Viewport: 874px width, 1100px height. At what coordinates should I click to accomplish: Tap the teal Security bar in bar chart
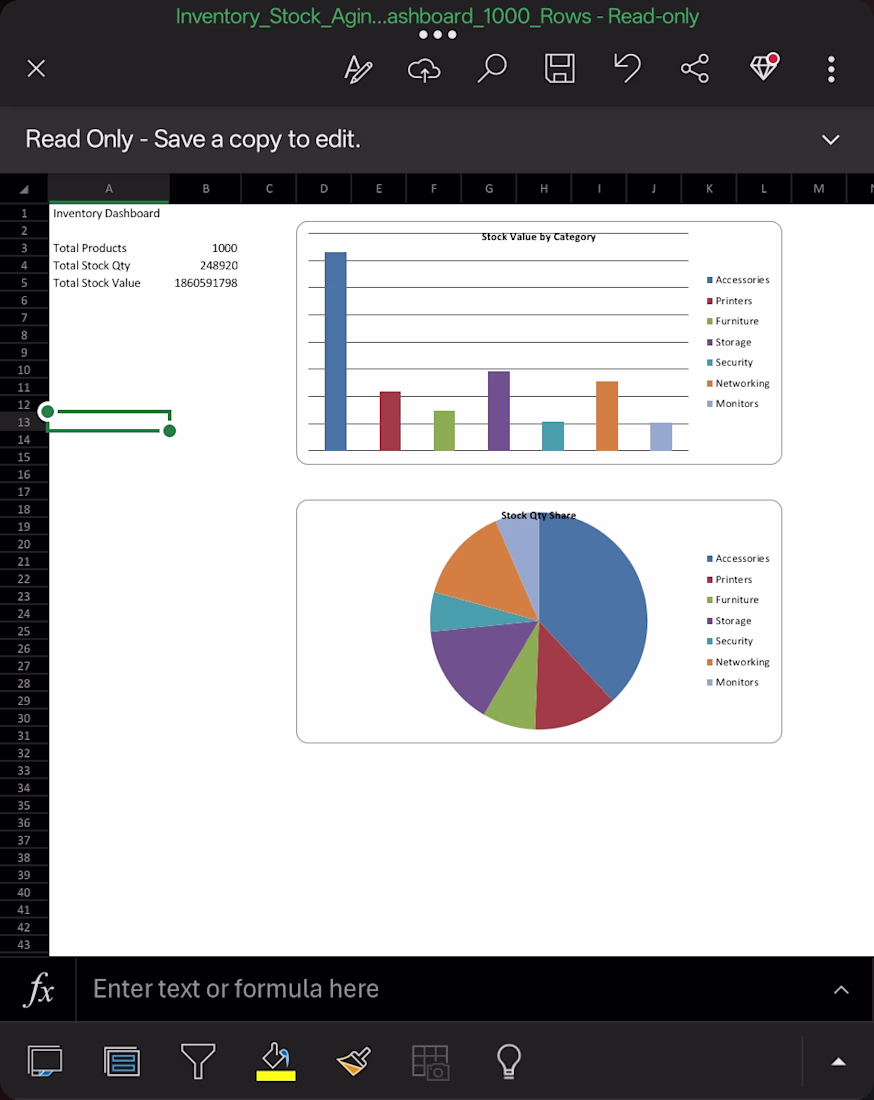click(553, 436)
